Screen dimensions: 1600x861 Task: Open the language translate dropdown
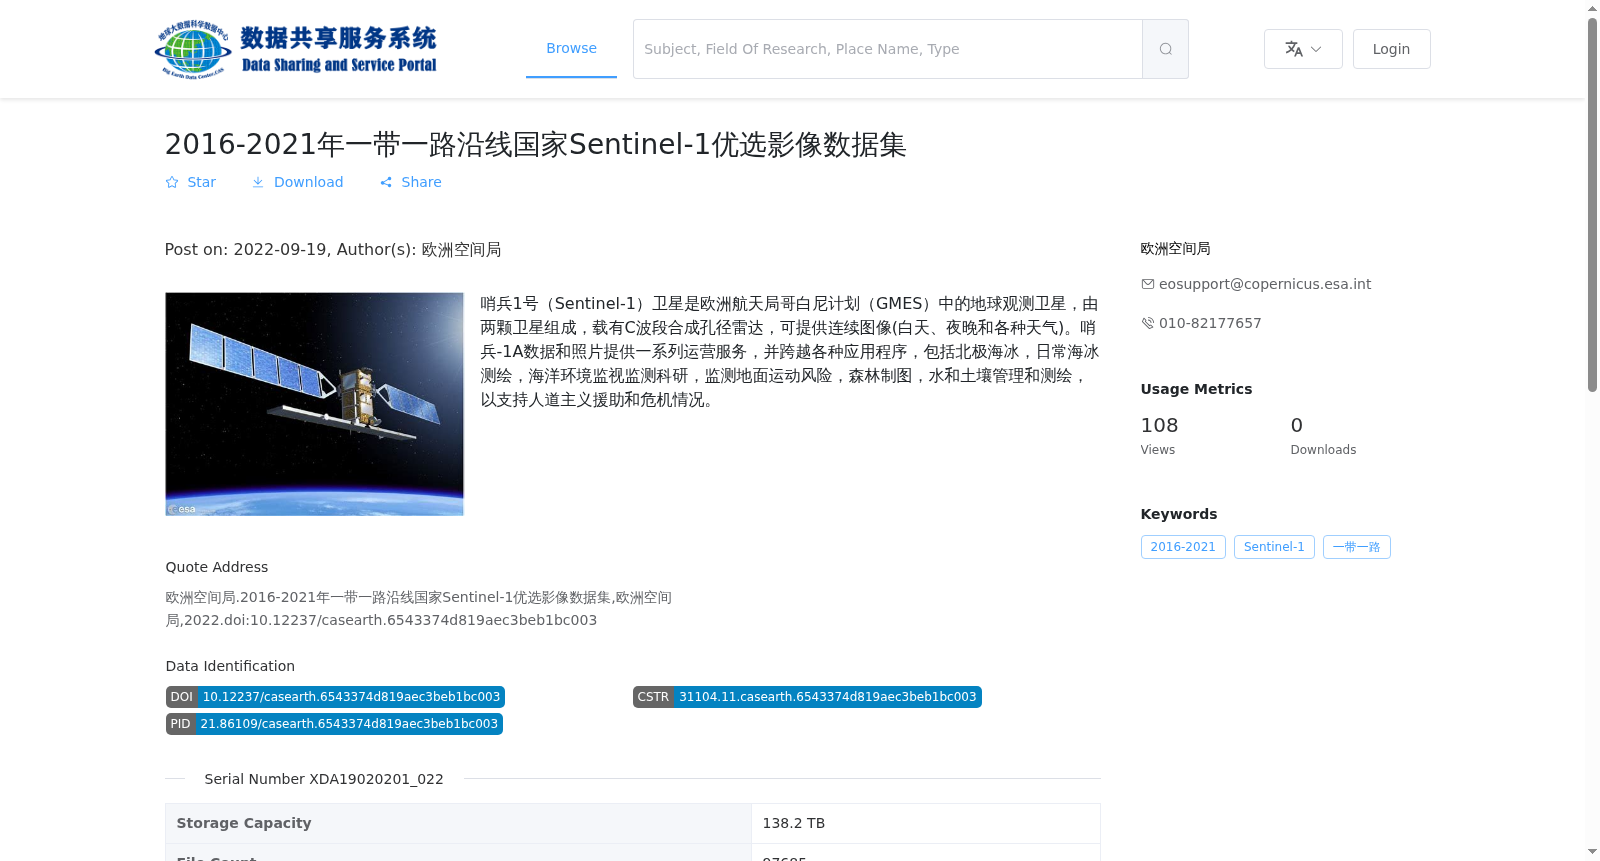[x=1303, y=49]
